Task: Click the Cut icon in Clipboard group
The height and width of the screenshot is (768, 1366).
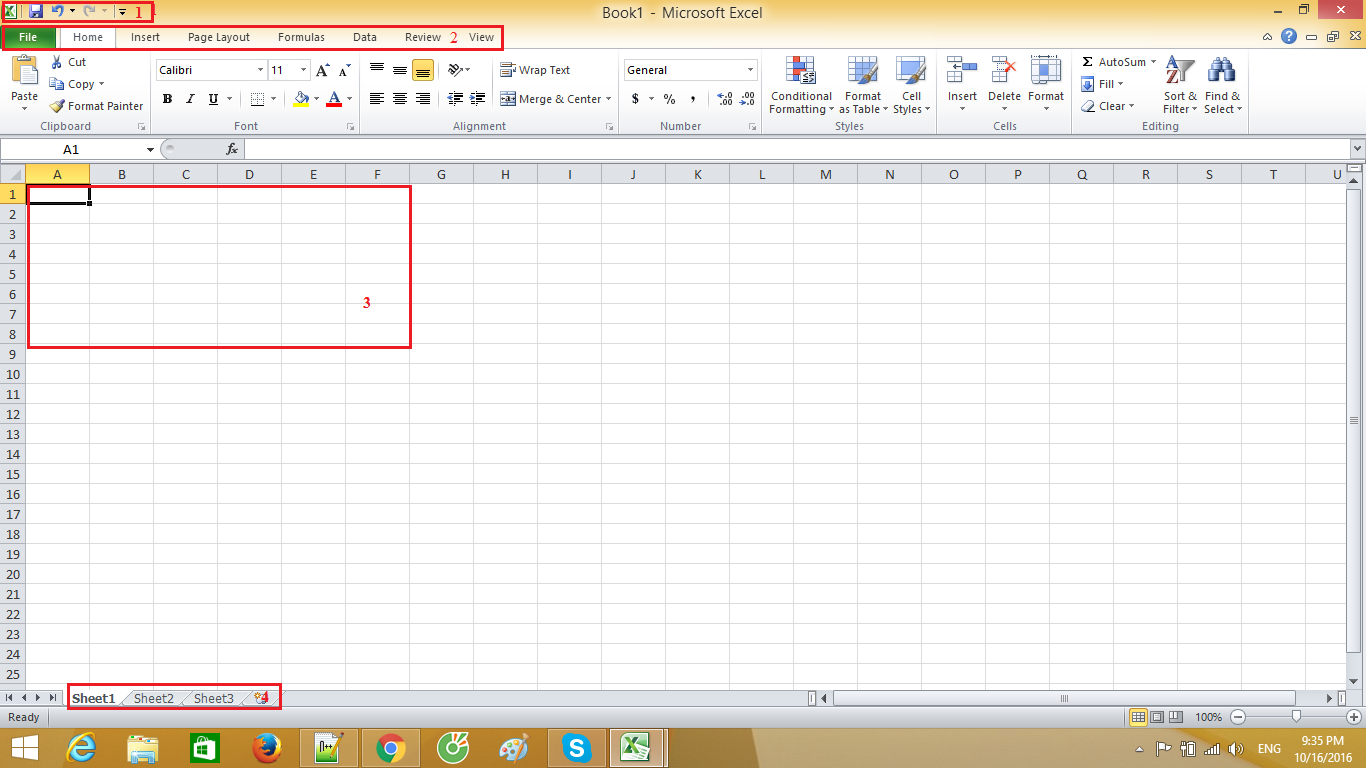Action: click(59, 61)
